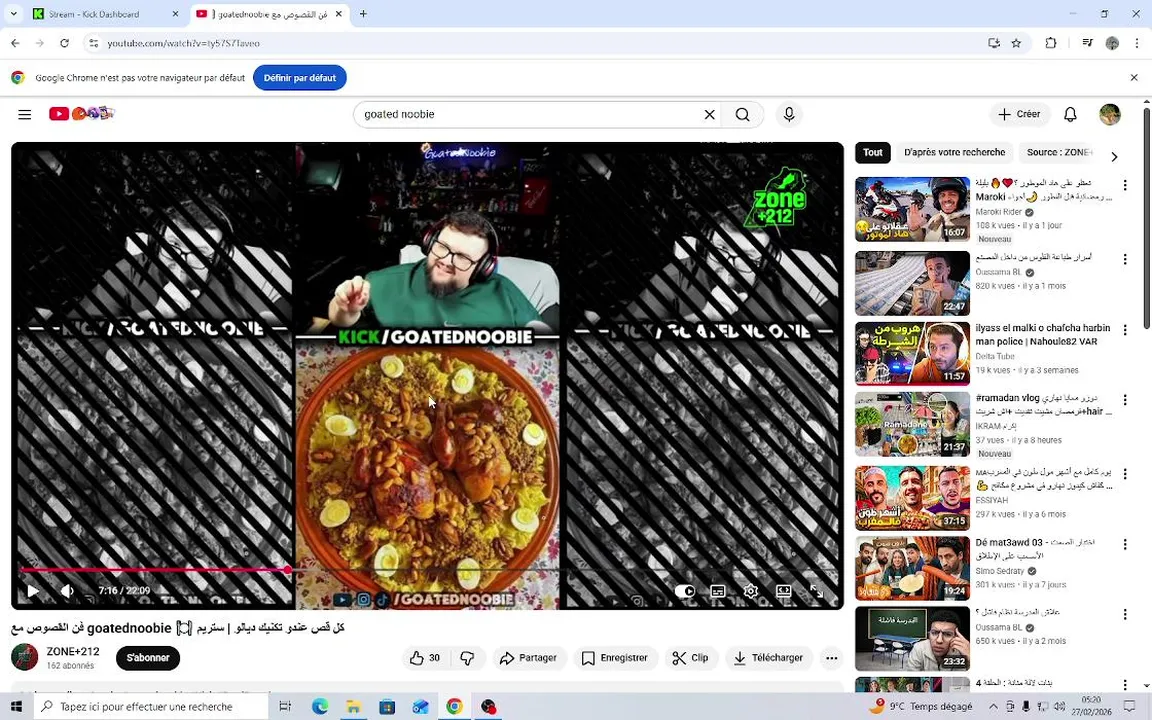Viewport: 1152px width, 720px height.
Task: Open Chrome three-dot menu
Action: [x=1137, y=43]
